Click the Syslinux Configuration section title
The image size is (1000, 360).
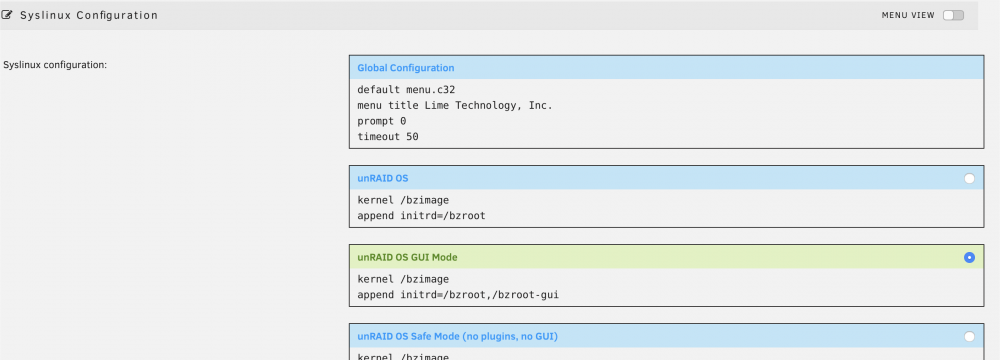pos(89,15)
